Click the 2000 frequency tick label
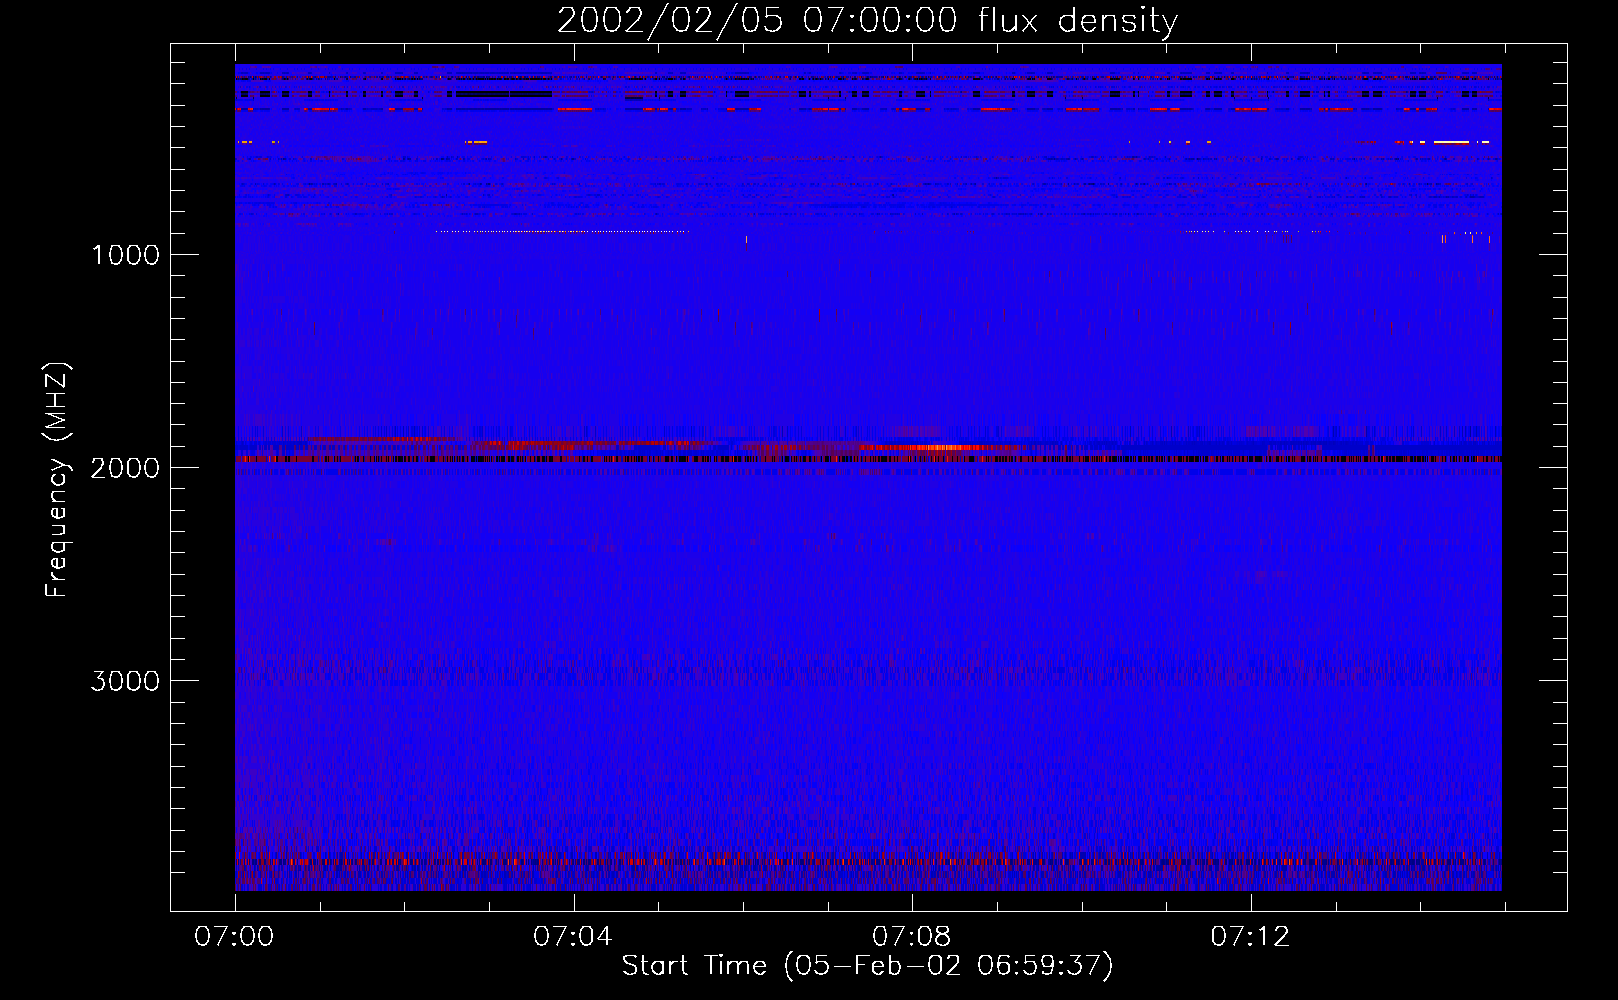 (125, 468)
